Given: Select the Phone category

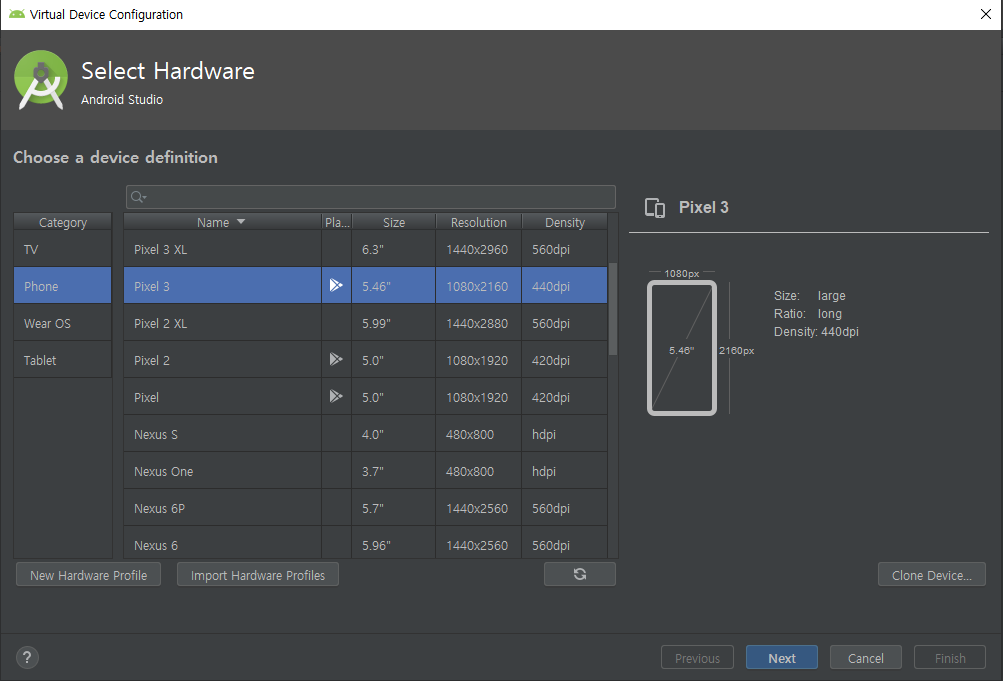Looking at the screenshot, I should pos(63,286).
